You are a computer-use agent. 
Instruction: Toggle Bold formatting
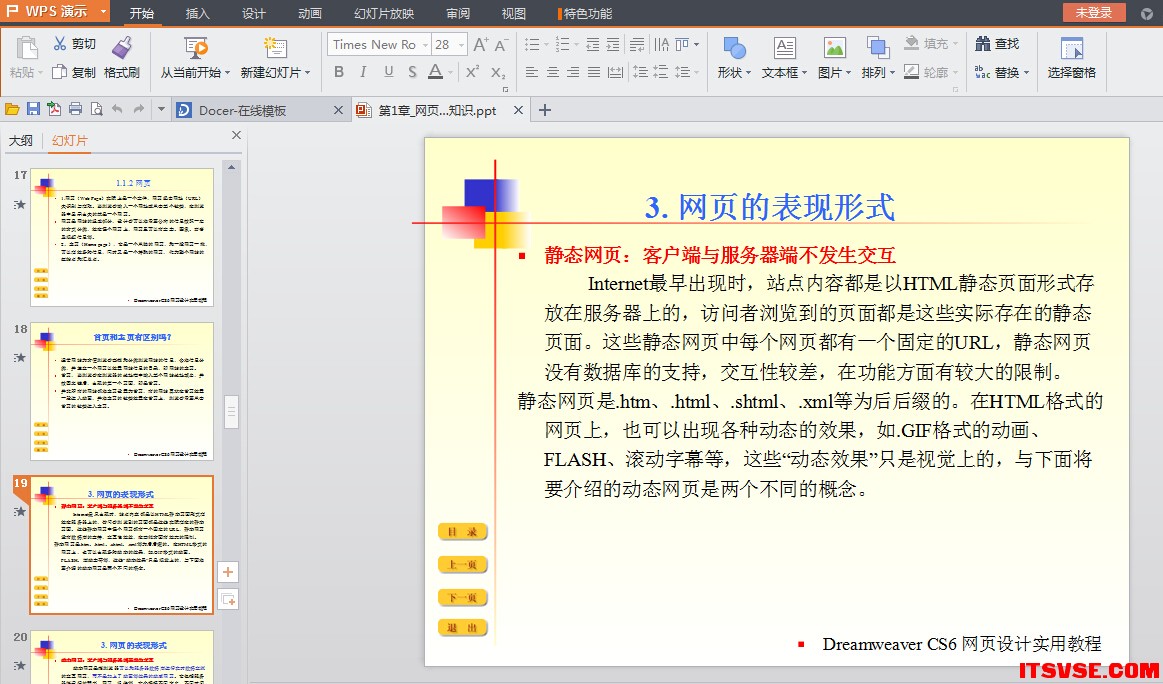tap(339, 71)
